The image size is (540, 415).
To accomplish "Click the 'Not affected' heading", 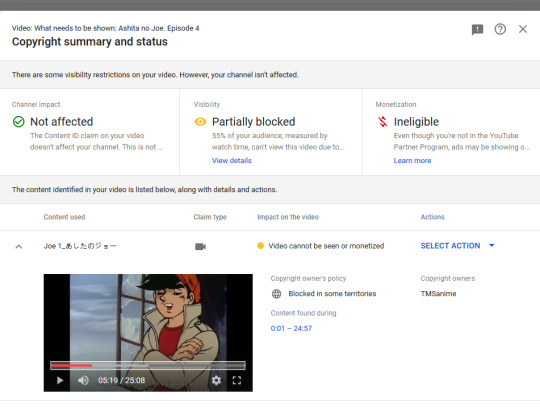I will tap(62, 122).
